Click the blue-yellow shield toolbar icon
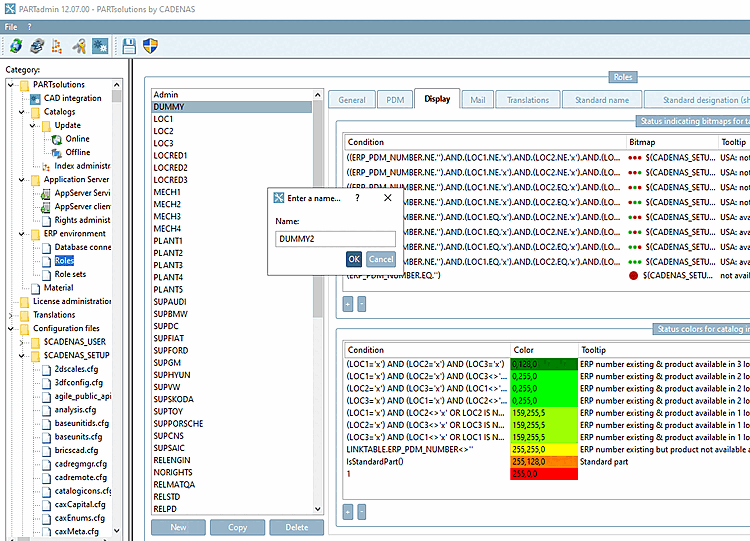Image resolution: width=750 pixels, height=541 pixels. tap(151, 46)
